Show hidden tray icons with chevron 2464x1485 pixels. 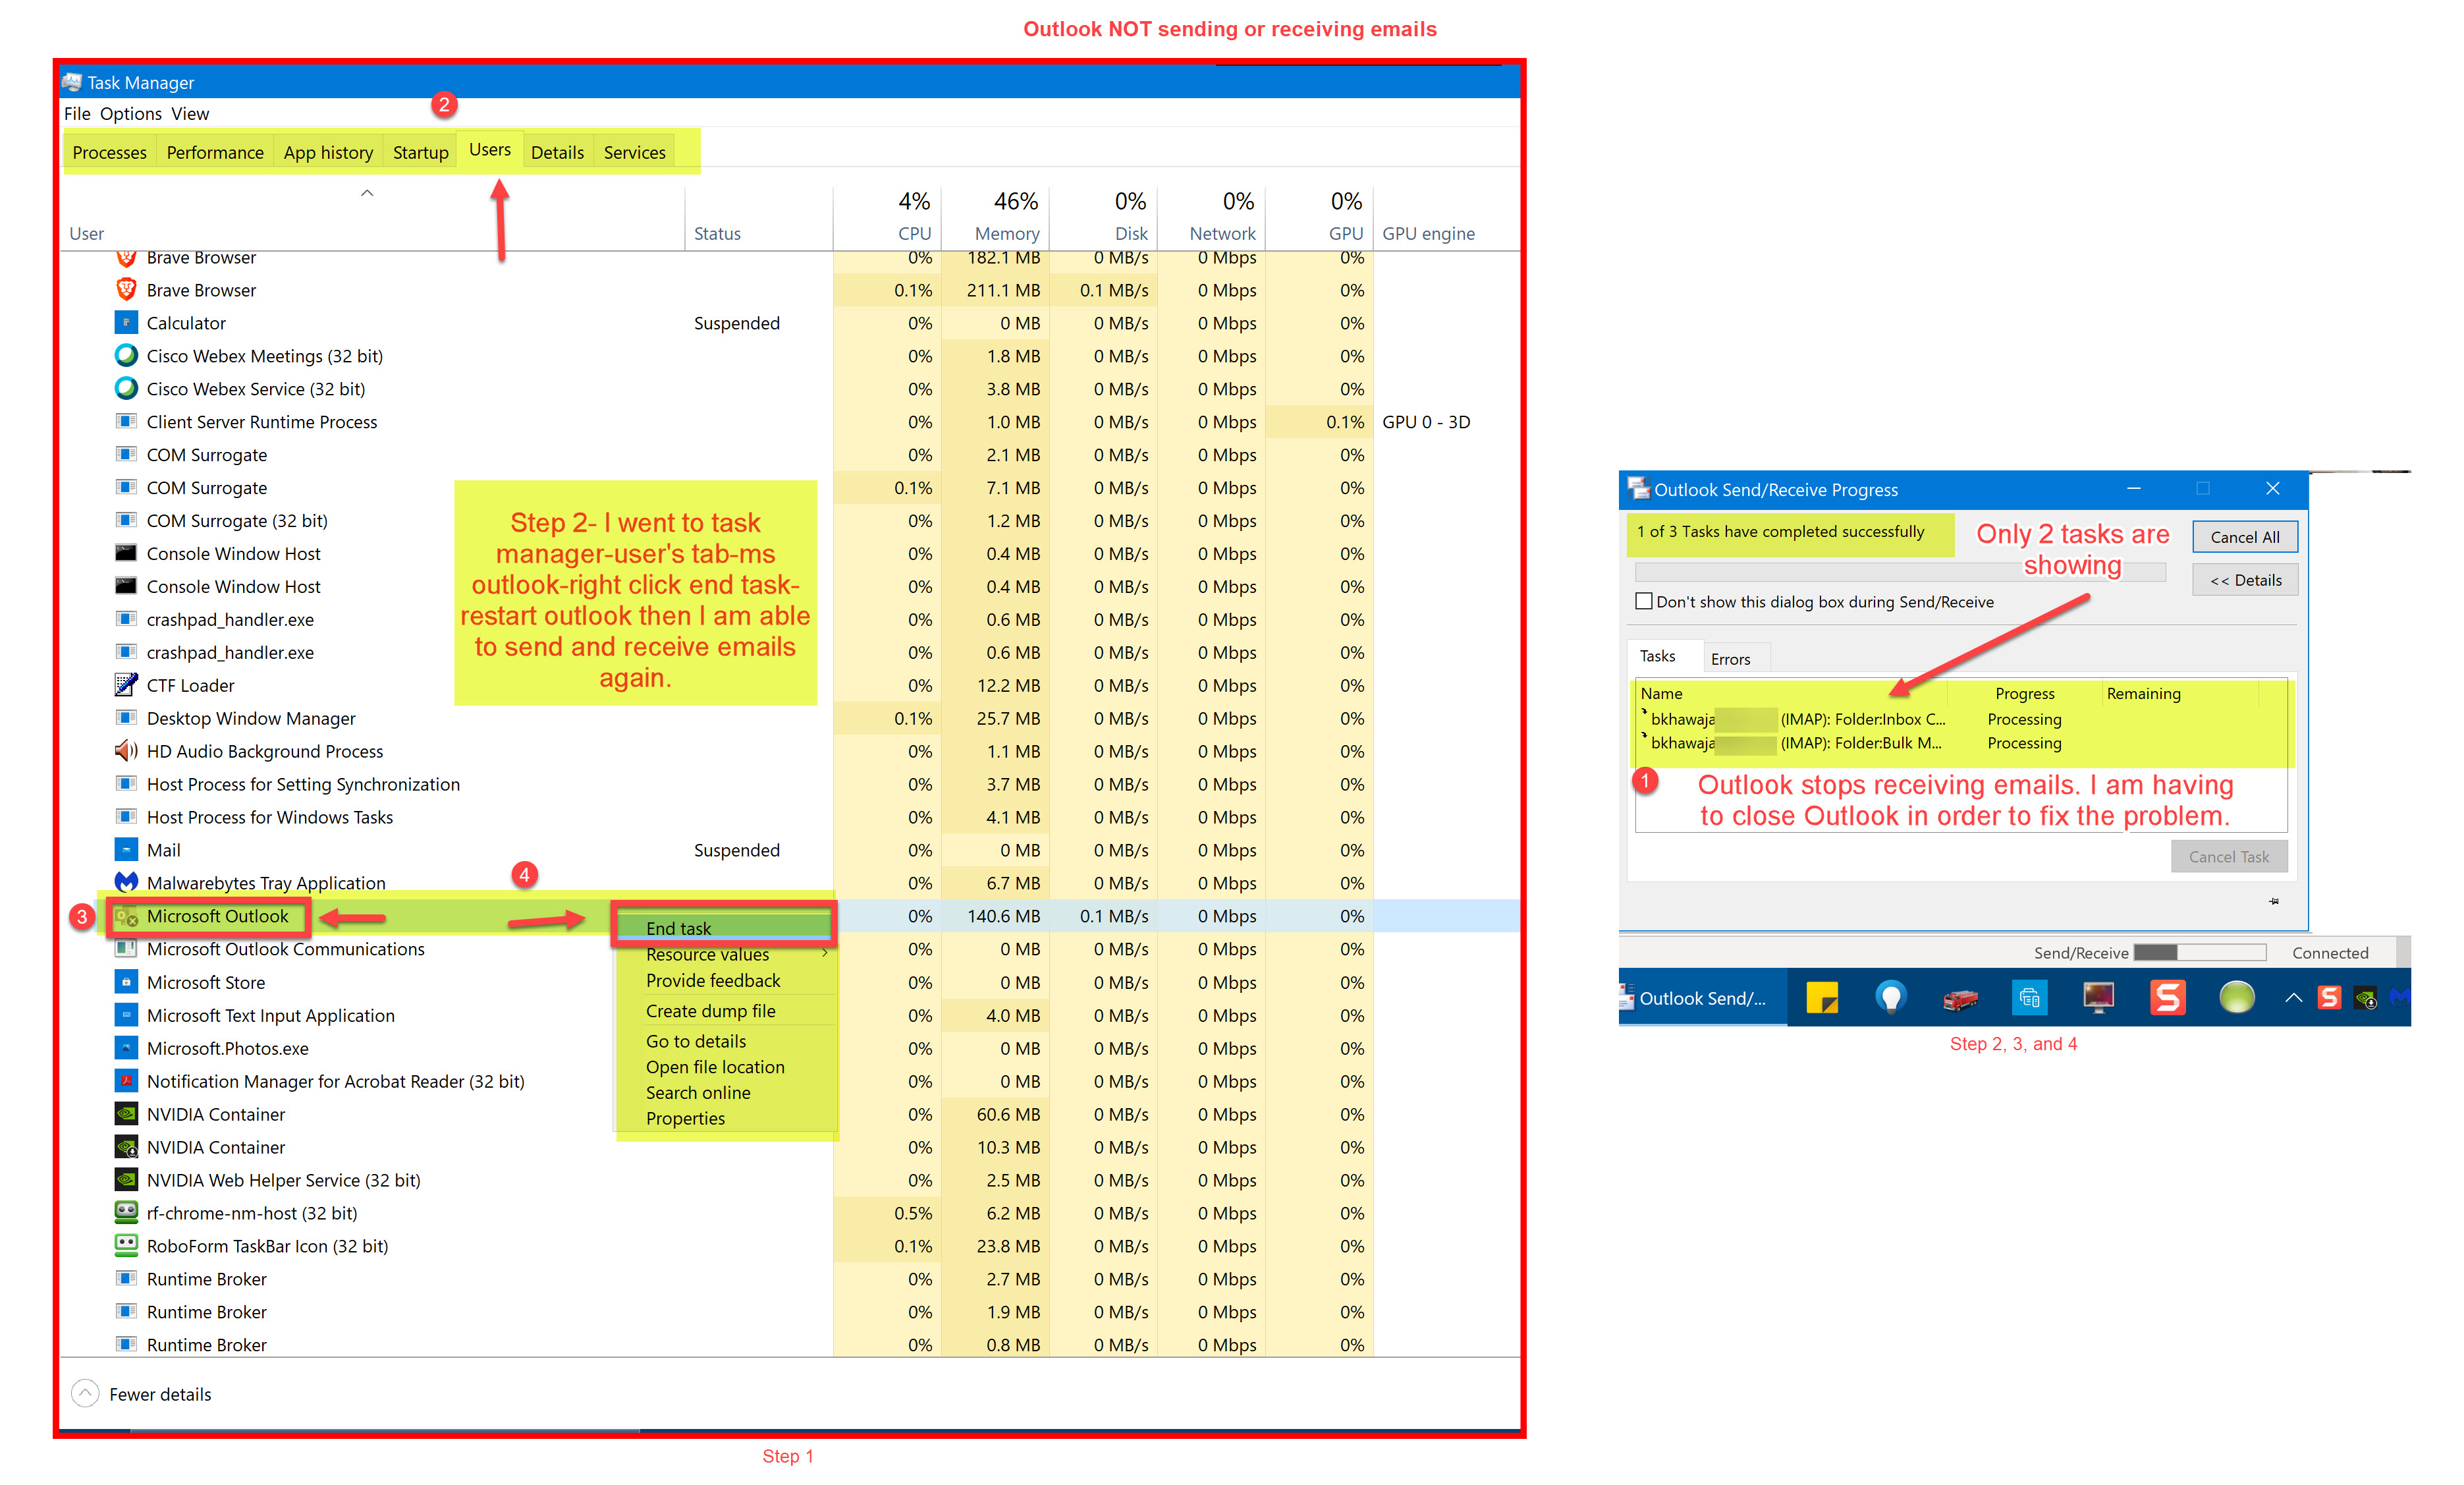[2294, 998]
